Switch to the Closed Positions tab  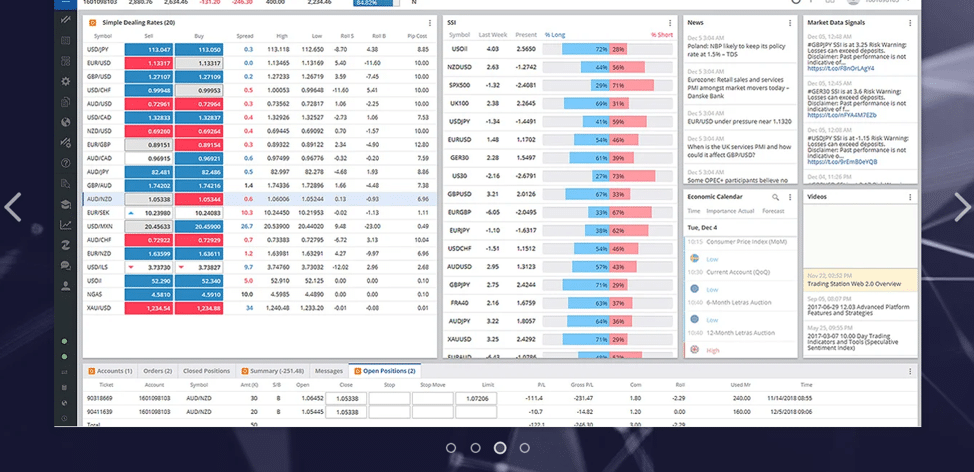206,371
